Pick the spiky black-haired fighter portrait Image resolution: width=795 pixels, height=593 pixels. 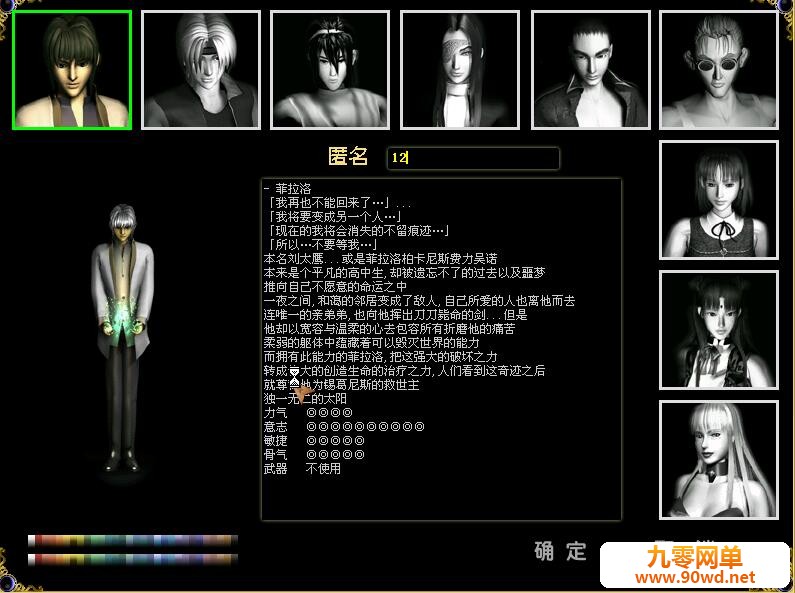click(x=330, y=70)
